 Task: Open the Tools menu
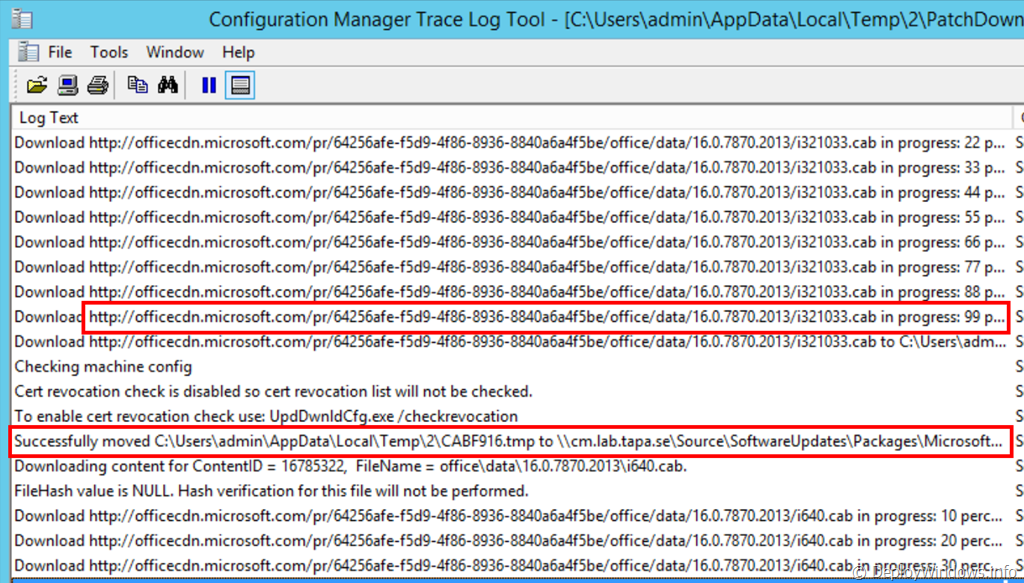point(109,52)
